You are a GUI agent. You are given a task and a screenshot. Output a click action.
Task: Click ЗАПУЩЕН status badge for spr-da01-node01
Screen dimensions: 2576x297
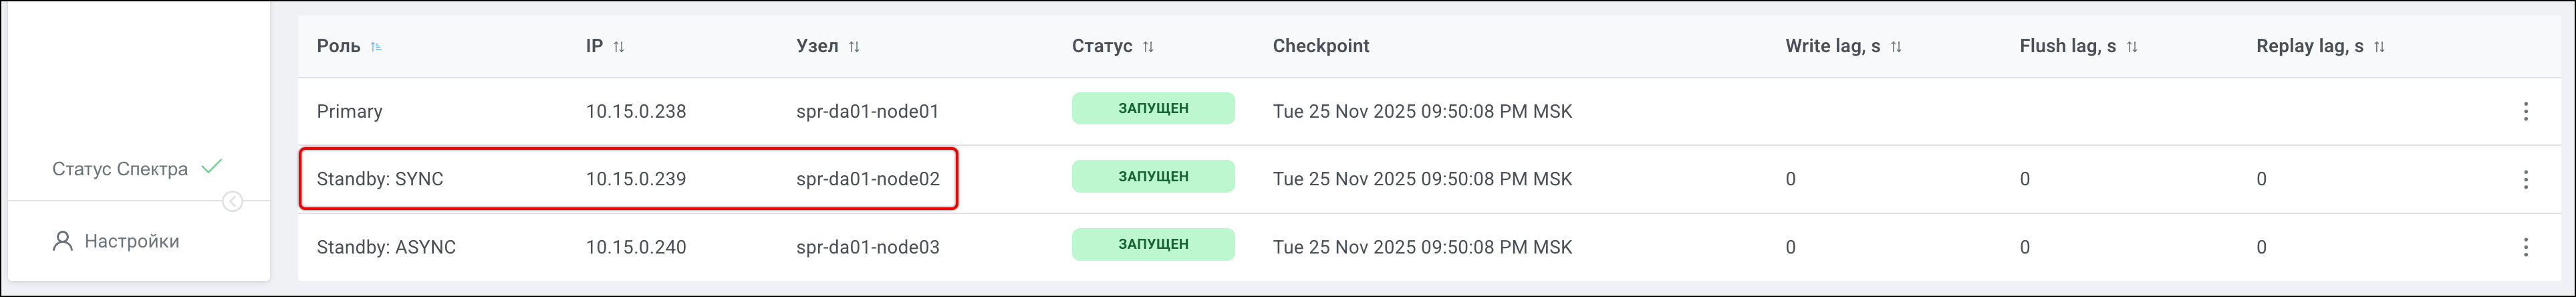tap(1153, 108)
